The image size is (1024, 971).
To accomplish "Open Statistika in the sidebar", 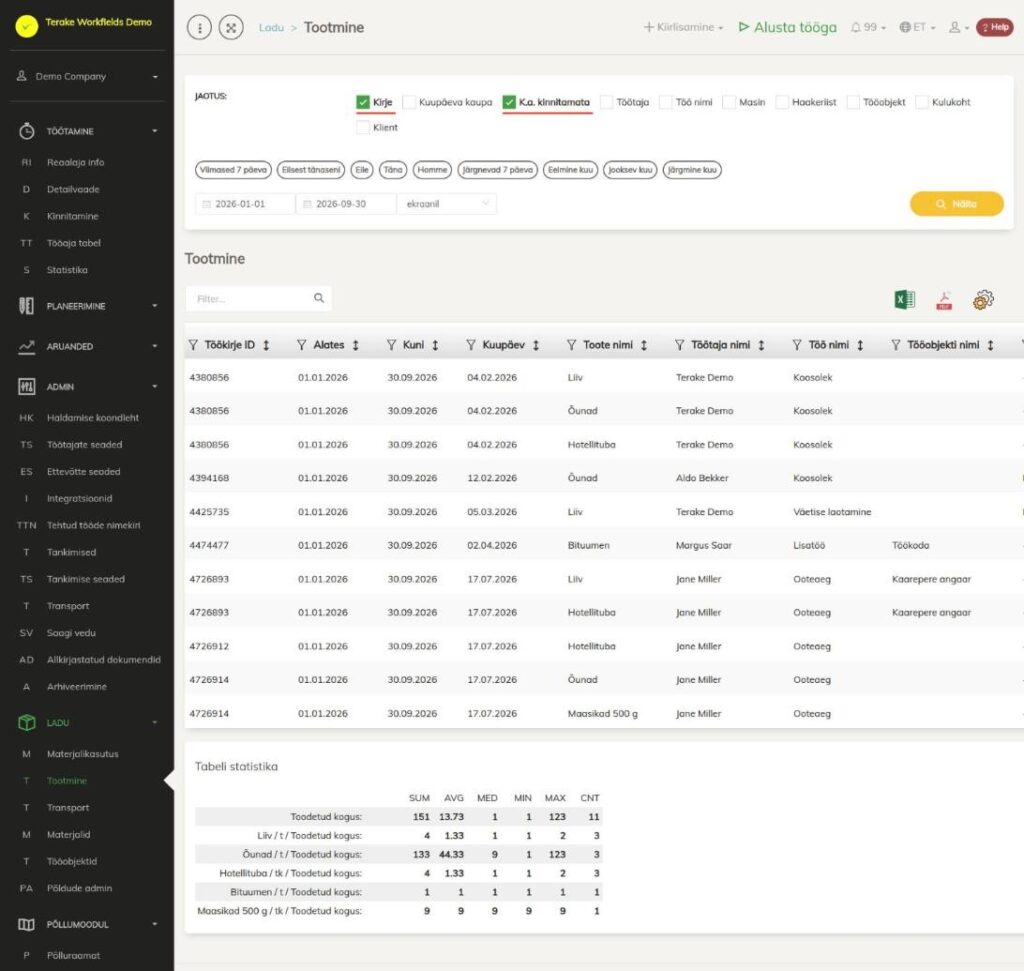I will (67, 270).
